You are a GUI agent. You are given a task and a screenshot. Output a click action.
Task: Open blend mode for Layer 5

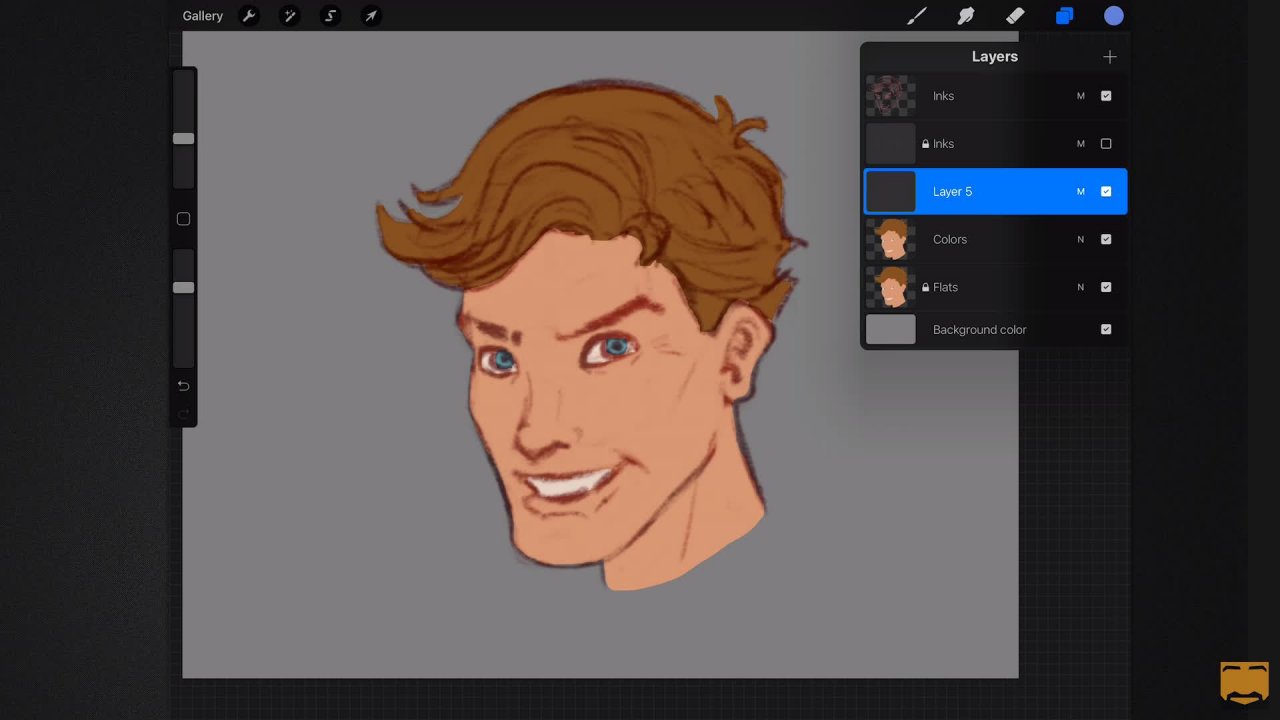(x=1080, y=192)
